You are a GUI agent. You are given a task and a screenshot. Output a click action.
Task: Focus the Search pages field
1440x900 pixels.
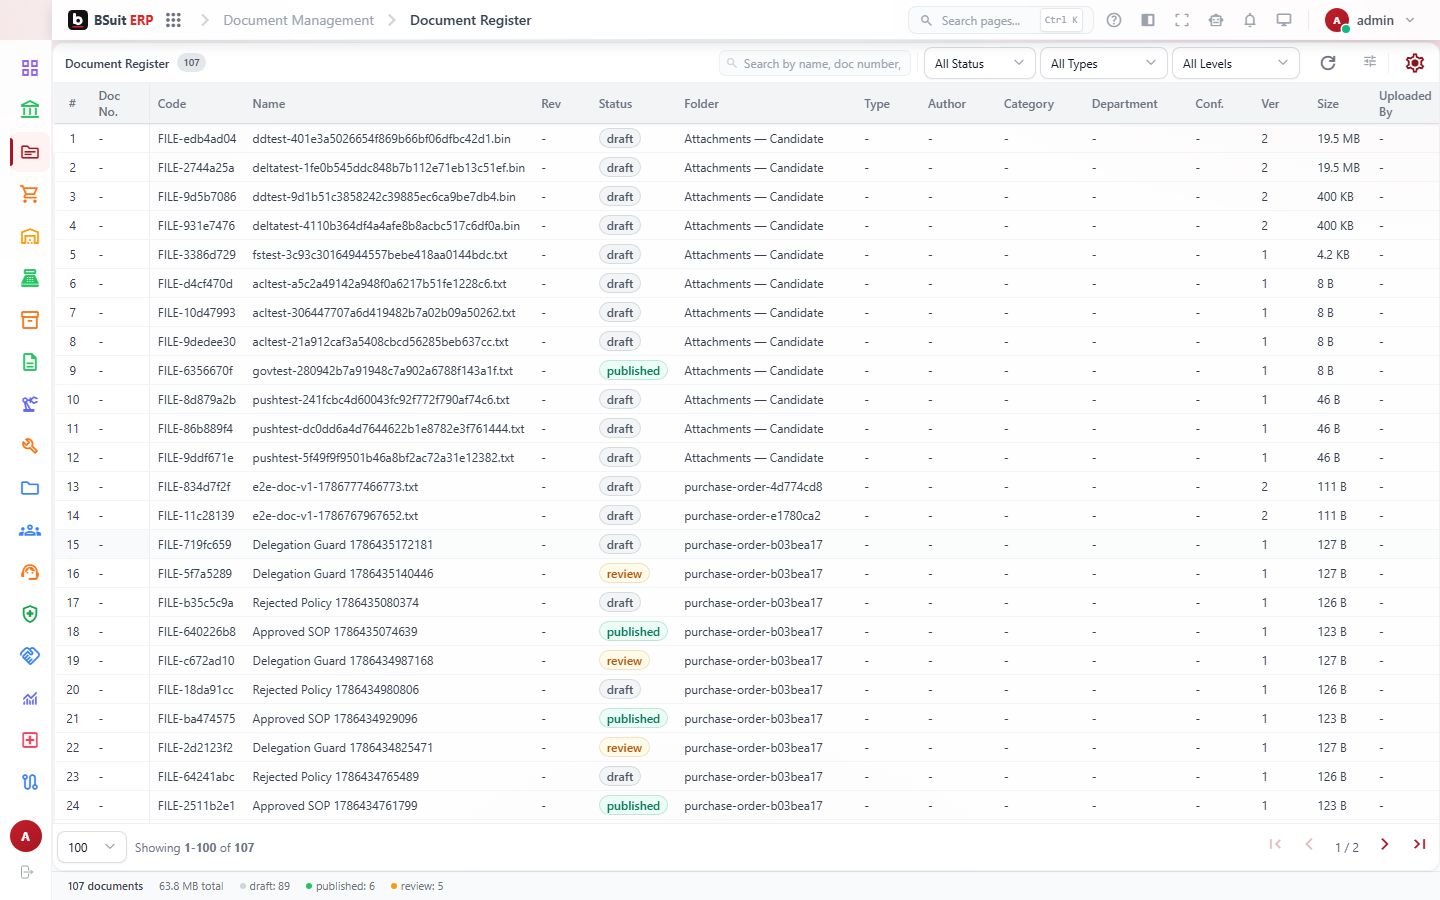1001,20
